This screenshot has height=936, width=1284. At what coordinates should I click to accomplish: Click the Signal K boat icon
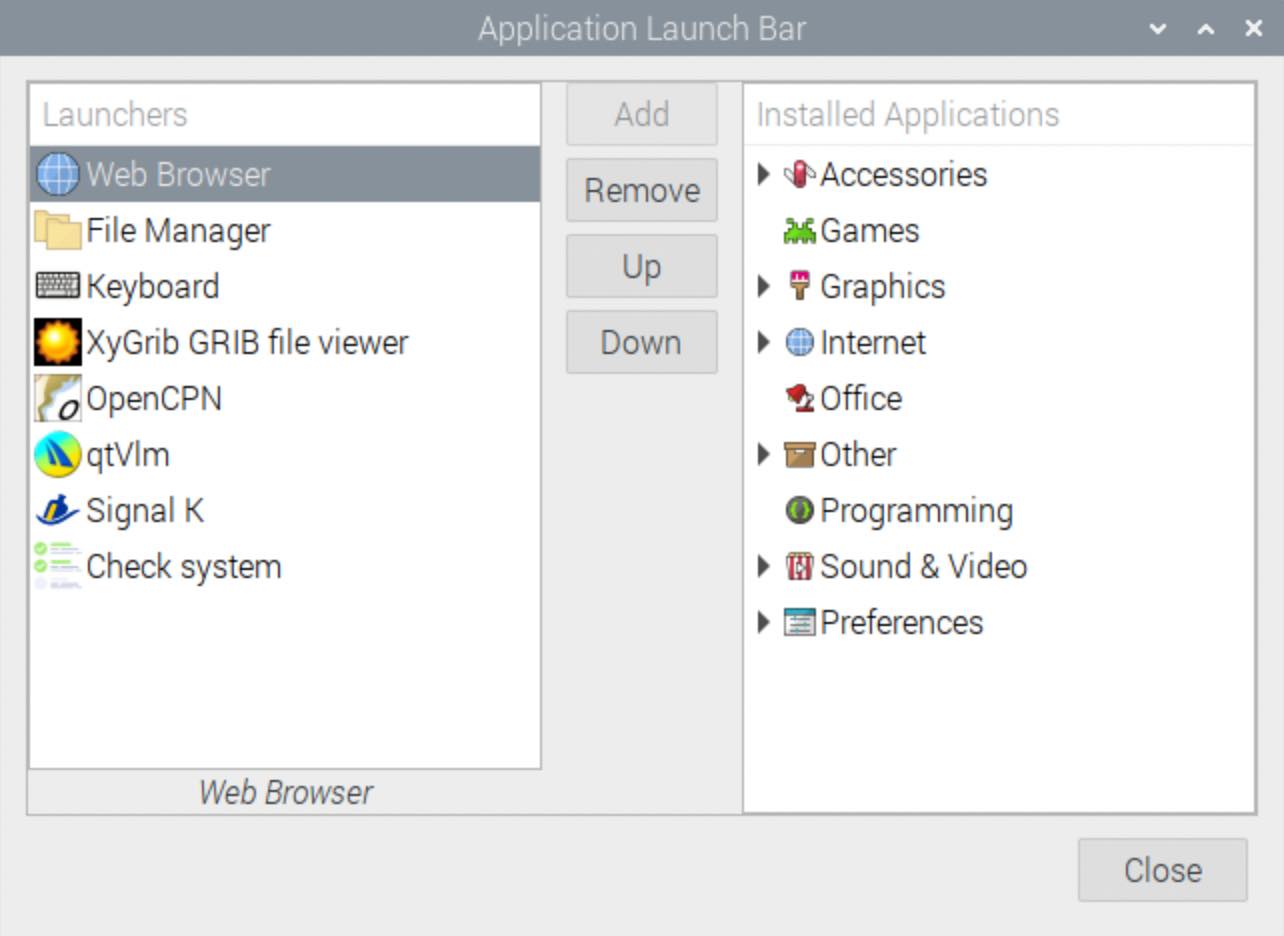(58, 510)
